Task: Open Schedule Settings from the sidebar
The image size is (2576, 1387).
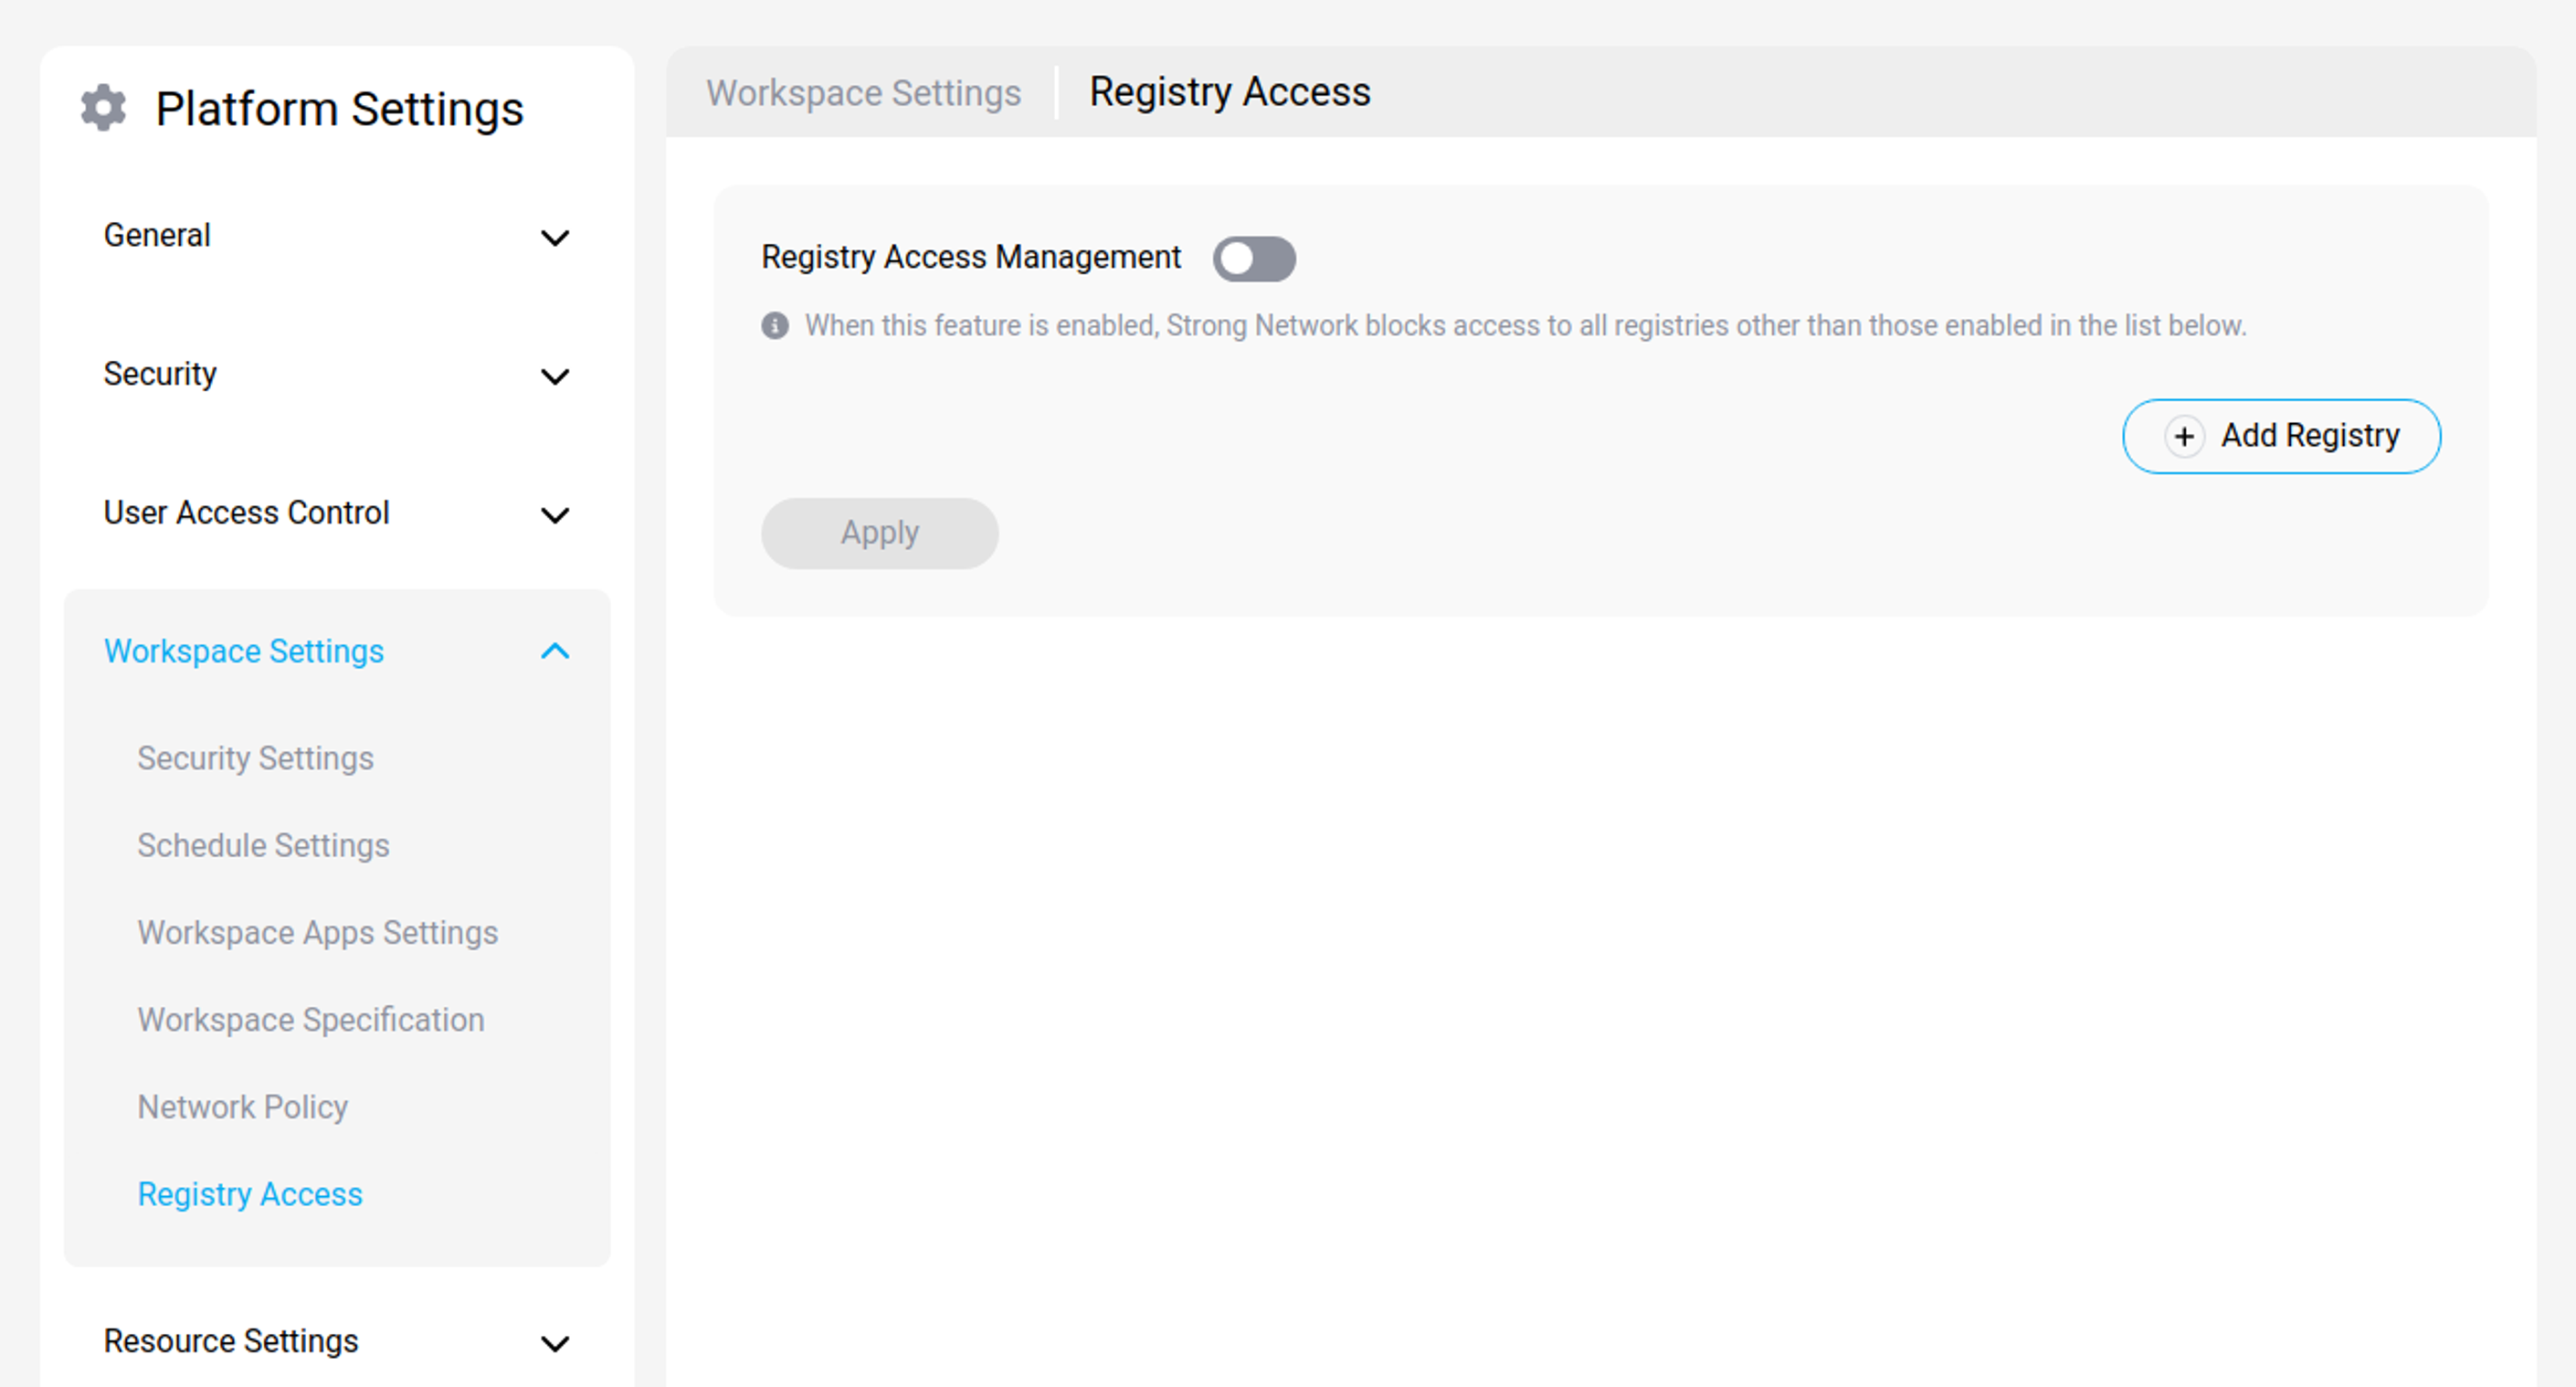Action: [263, 845]
